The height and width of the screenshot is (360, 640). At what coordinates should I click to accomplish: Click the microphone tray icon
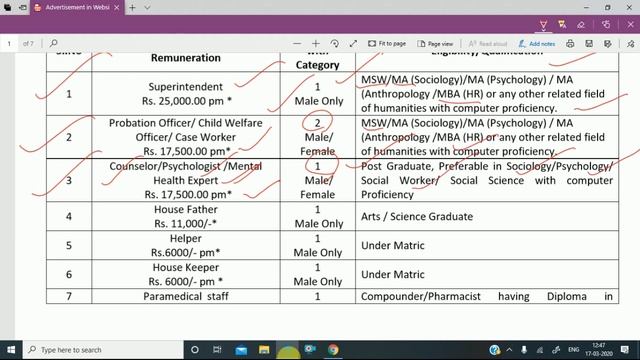(x=524, y=350)
